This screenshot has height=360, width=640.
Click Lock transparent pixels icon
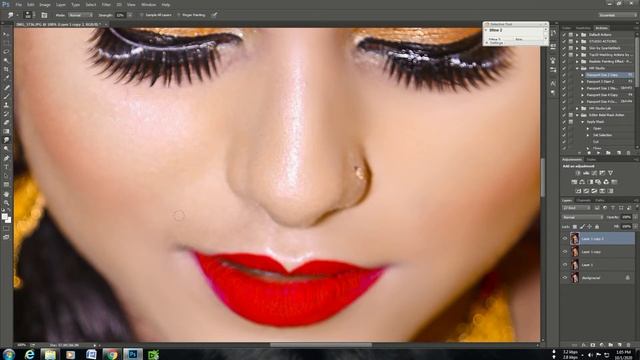point(575,227)
